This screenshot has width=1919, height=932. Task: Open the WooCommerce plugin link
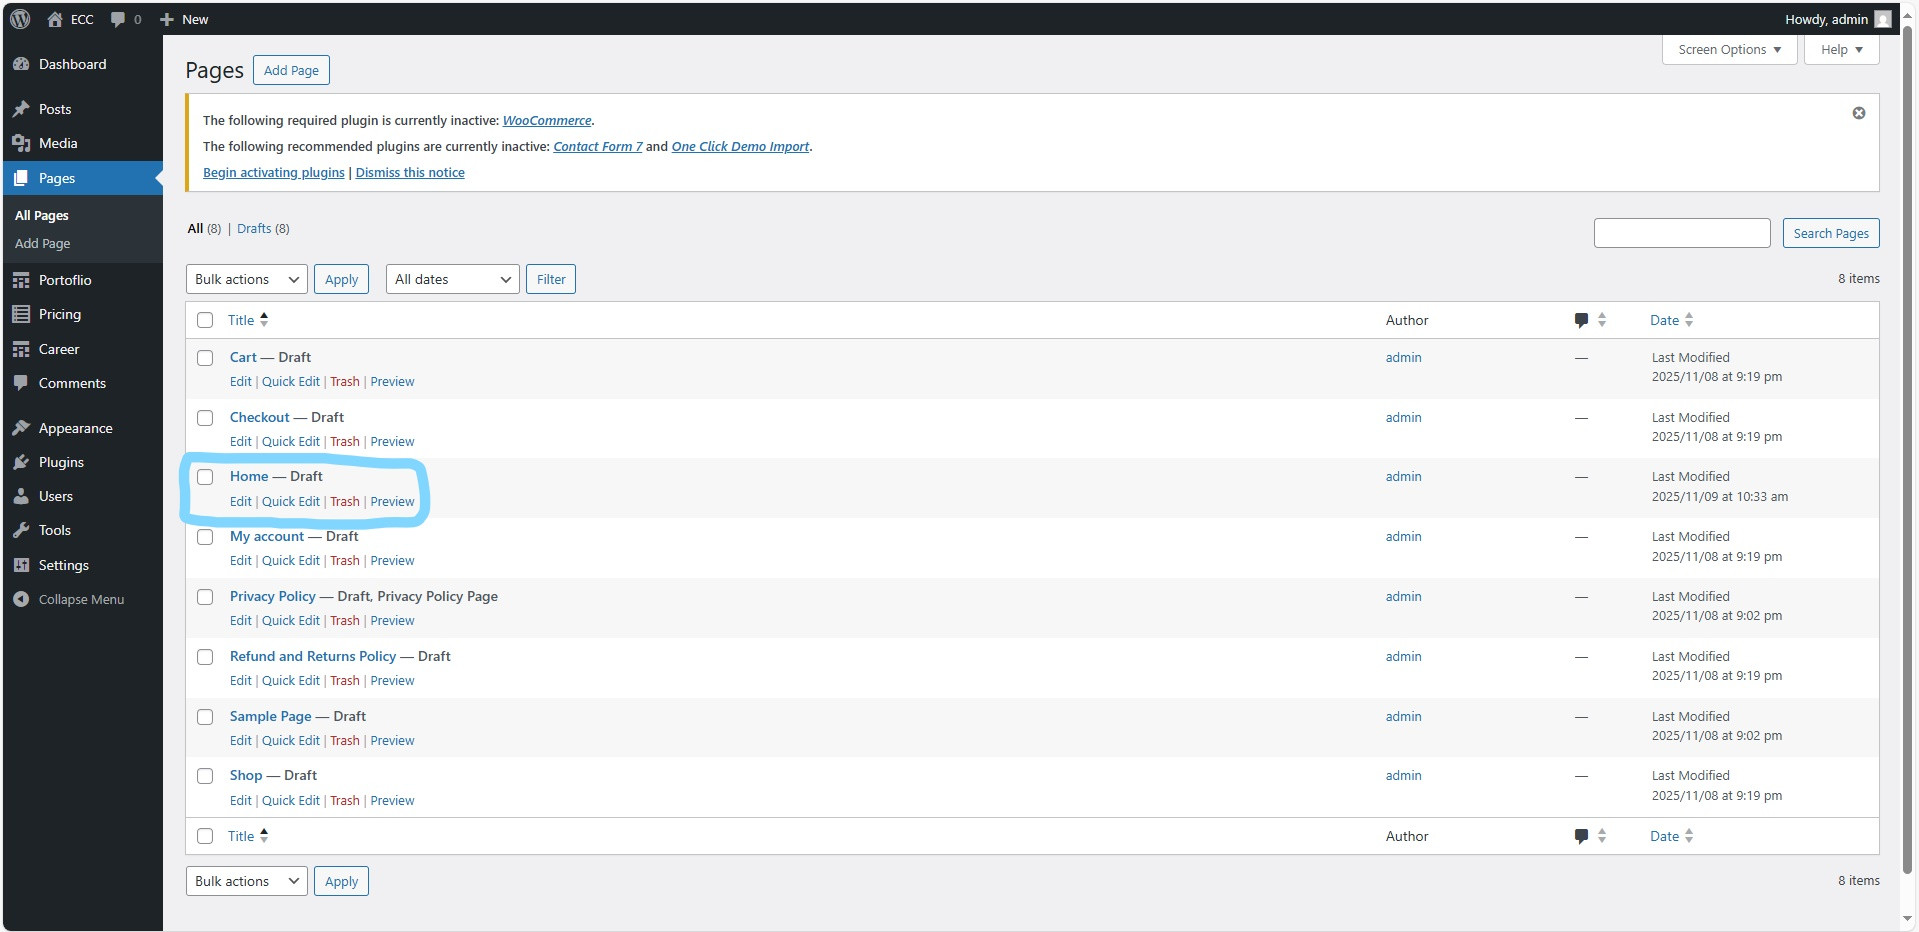546,120
